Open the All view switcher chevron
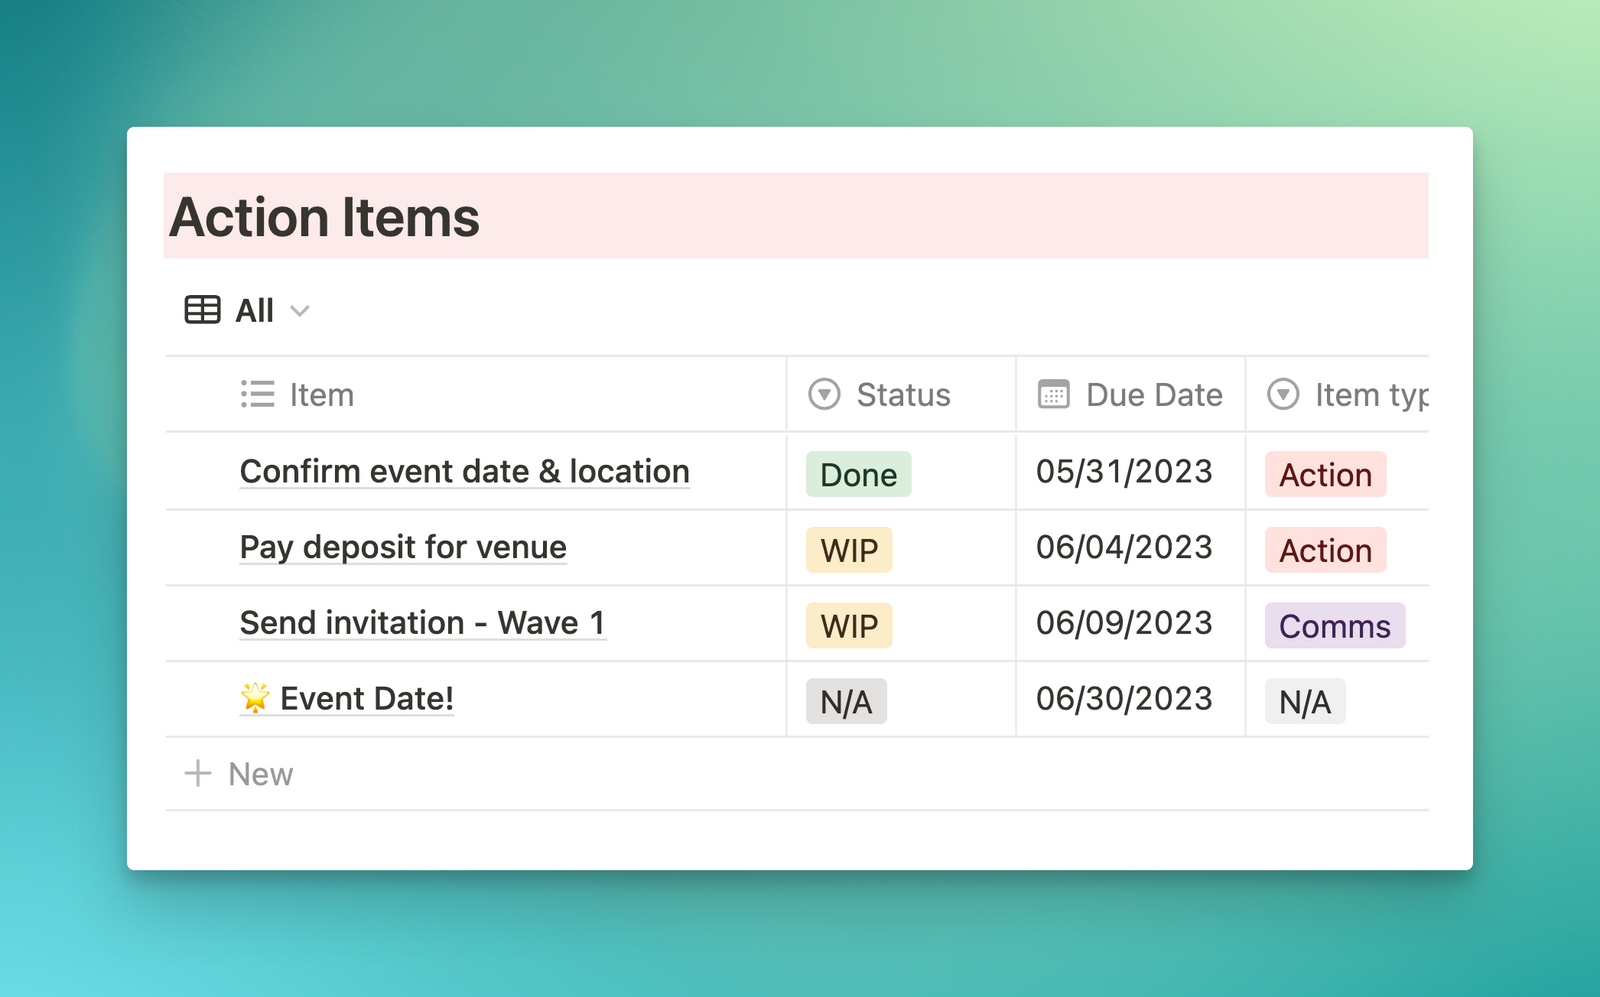This screenshot has width=1600, height=997. click(x=301, y=312)
